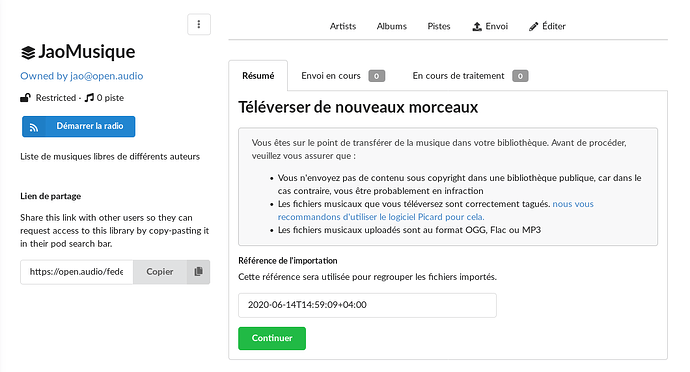The width and height of the screenshot is (690, 372).
Task: Open the Picard software recommendation link
Action: coord(436,210)
